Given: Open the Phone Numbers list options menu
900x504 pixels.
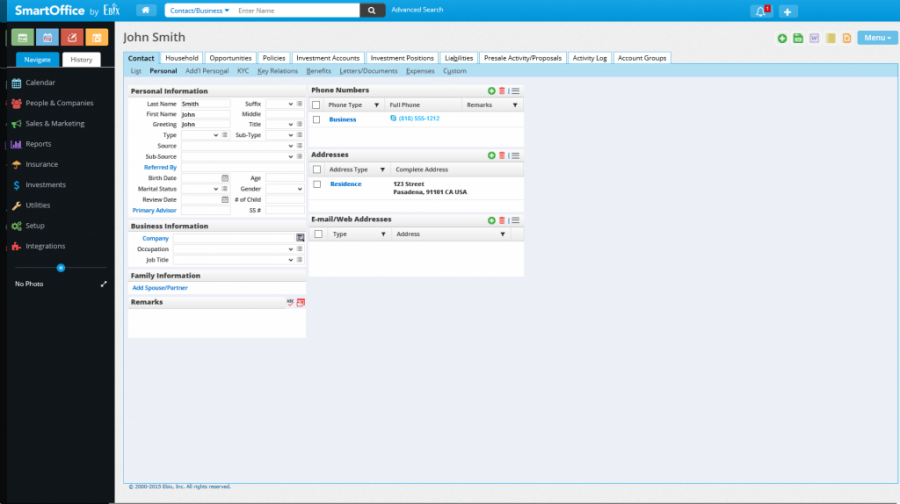Looking at the screenshot, I should [515, 91].
